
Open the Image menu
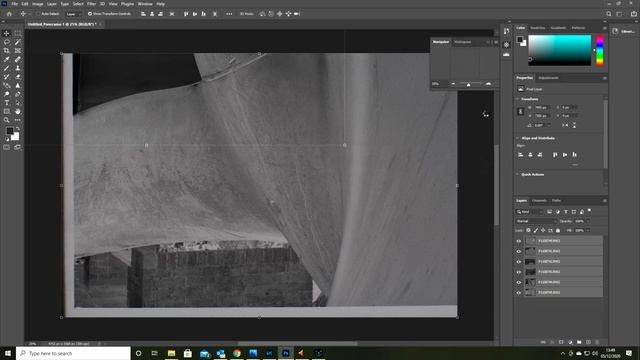point(38,4)
